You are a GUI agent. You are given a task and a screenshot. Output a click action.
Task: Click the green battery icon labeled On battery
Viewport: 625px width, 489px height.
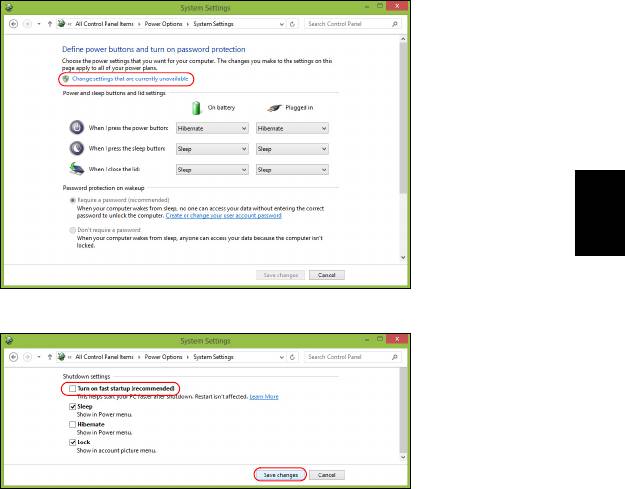197,108
